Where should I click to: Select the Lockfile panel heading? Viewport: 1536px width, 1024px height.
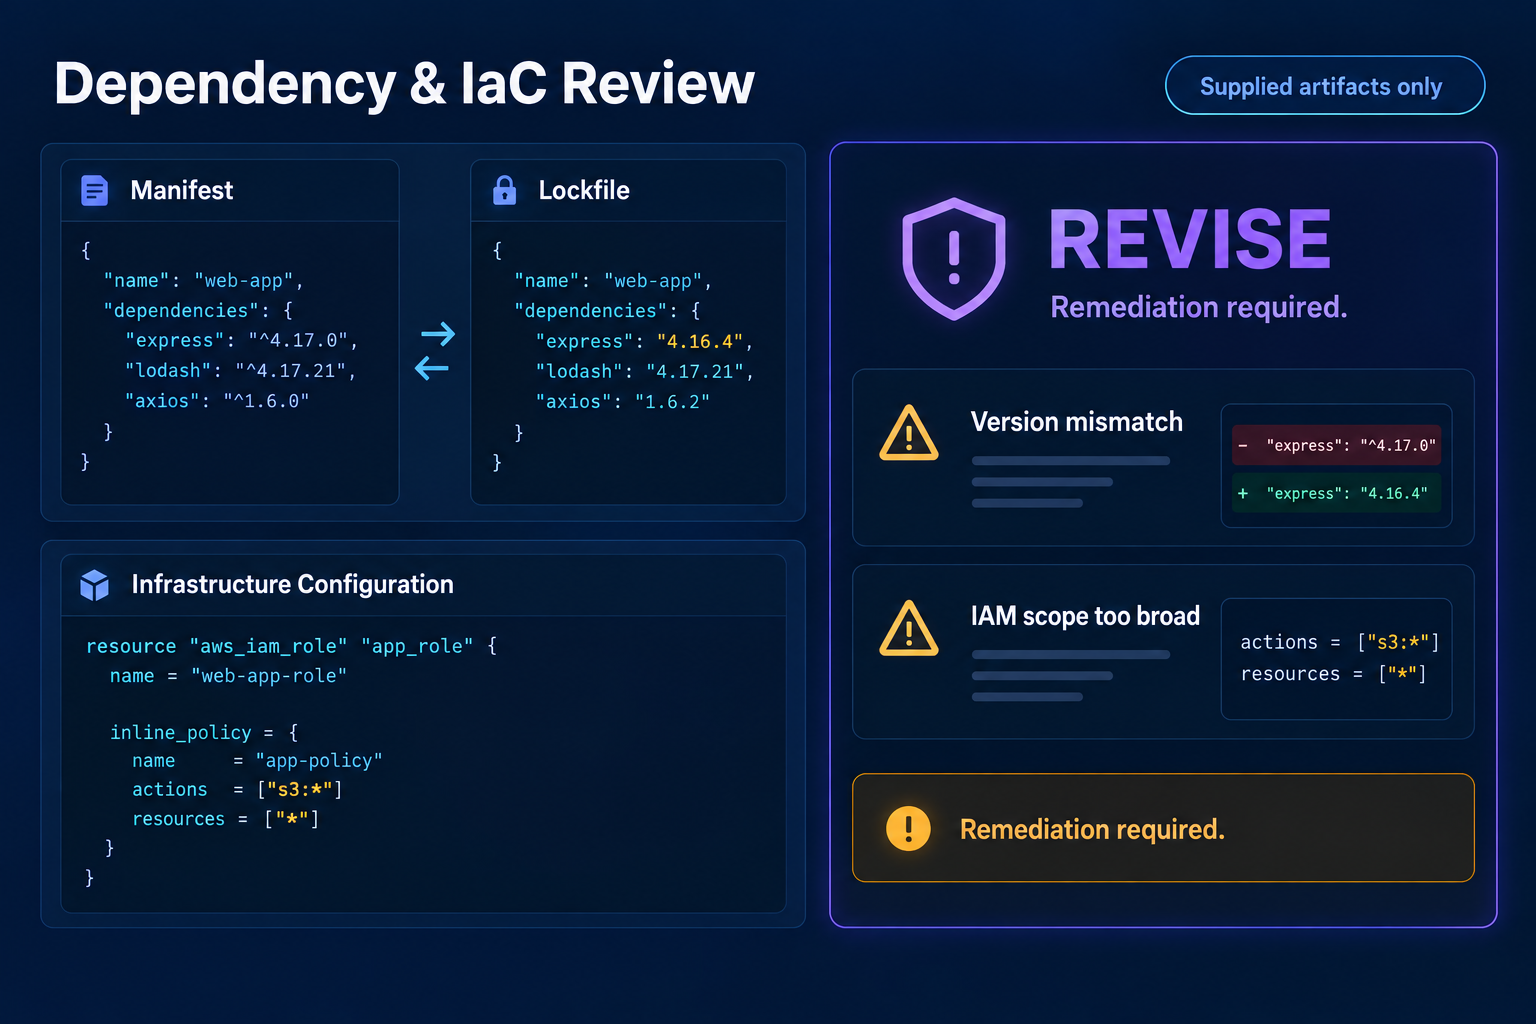[584, 190]
